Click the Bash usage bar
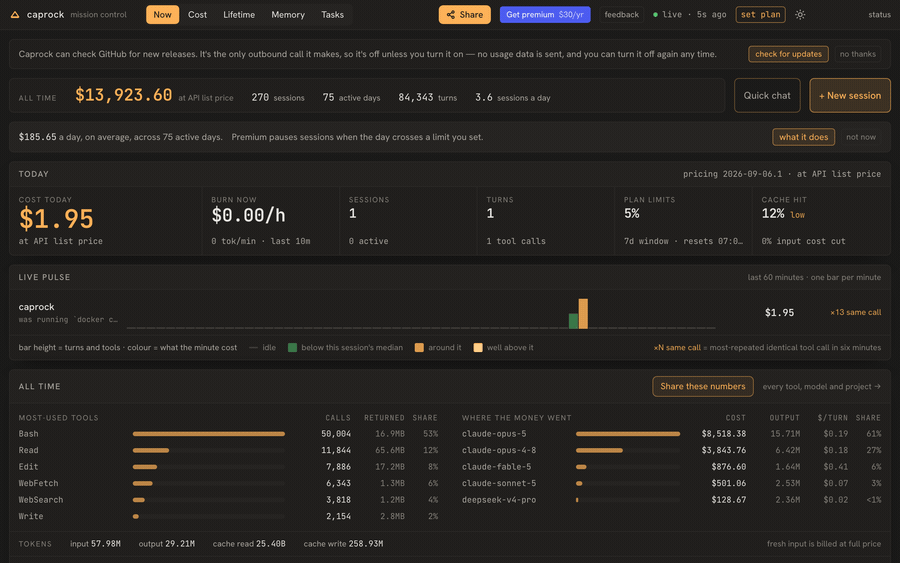Image resolution: width=900 pixels, height=563 pixels. pyautogui.click(x=209, y=434)
